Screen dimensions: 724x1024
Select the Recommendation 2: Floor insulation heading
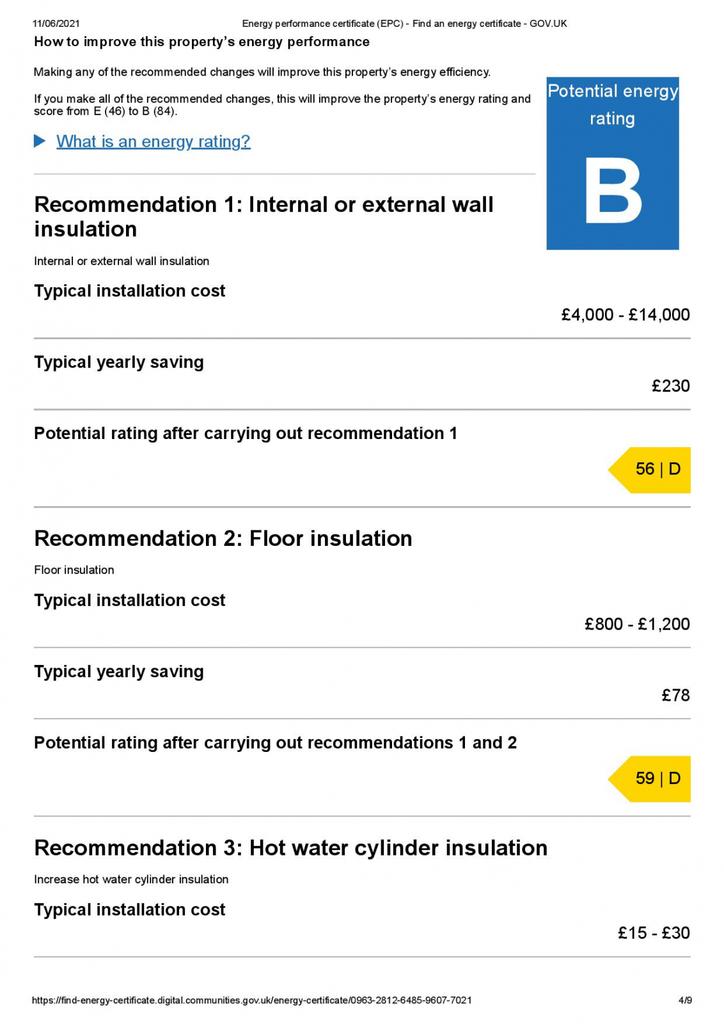click(223, 539)
